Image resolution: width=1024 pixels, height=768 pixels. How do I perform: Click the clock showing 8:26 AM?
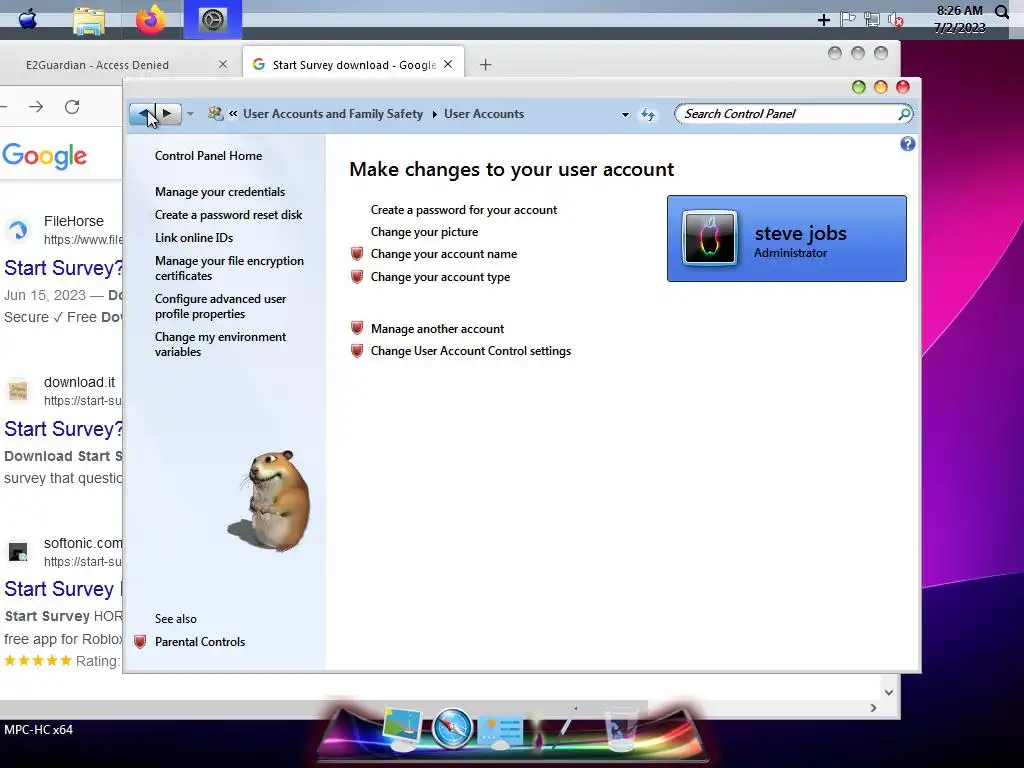tap(959, 10)
